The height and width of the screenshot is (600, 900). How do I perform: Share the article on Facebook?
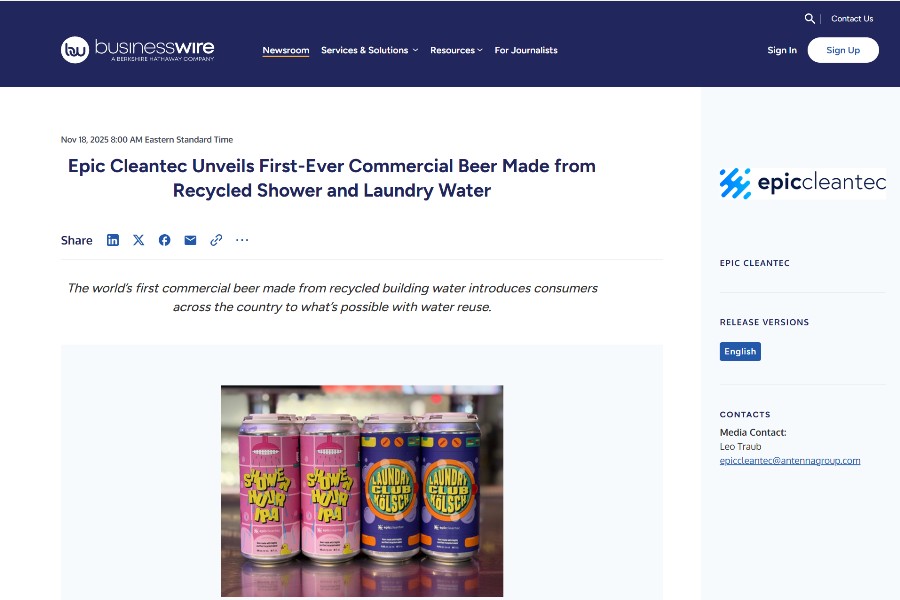coord(165,240)
